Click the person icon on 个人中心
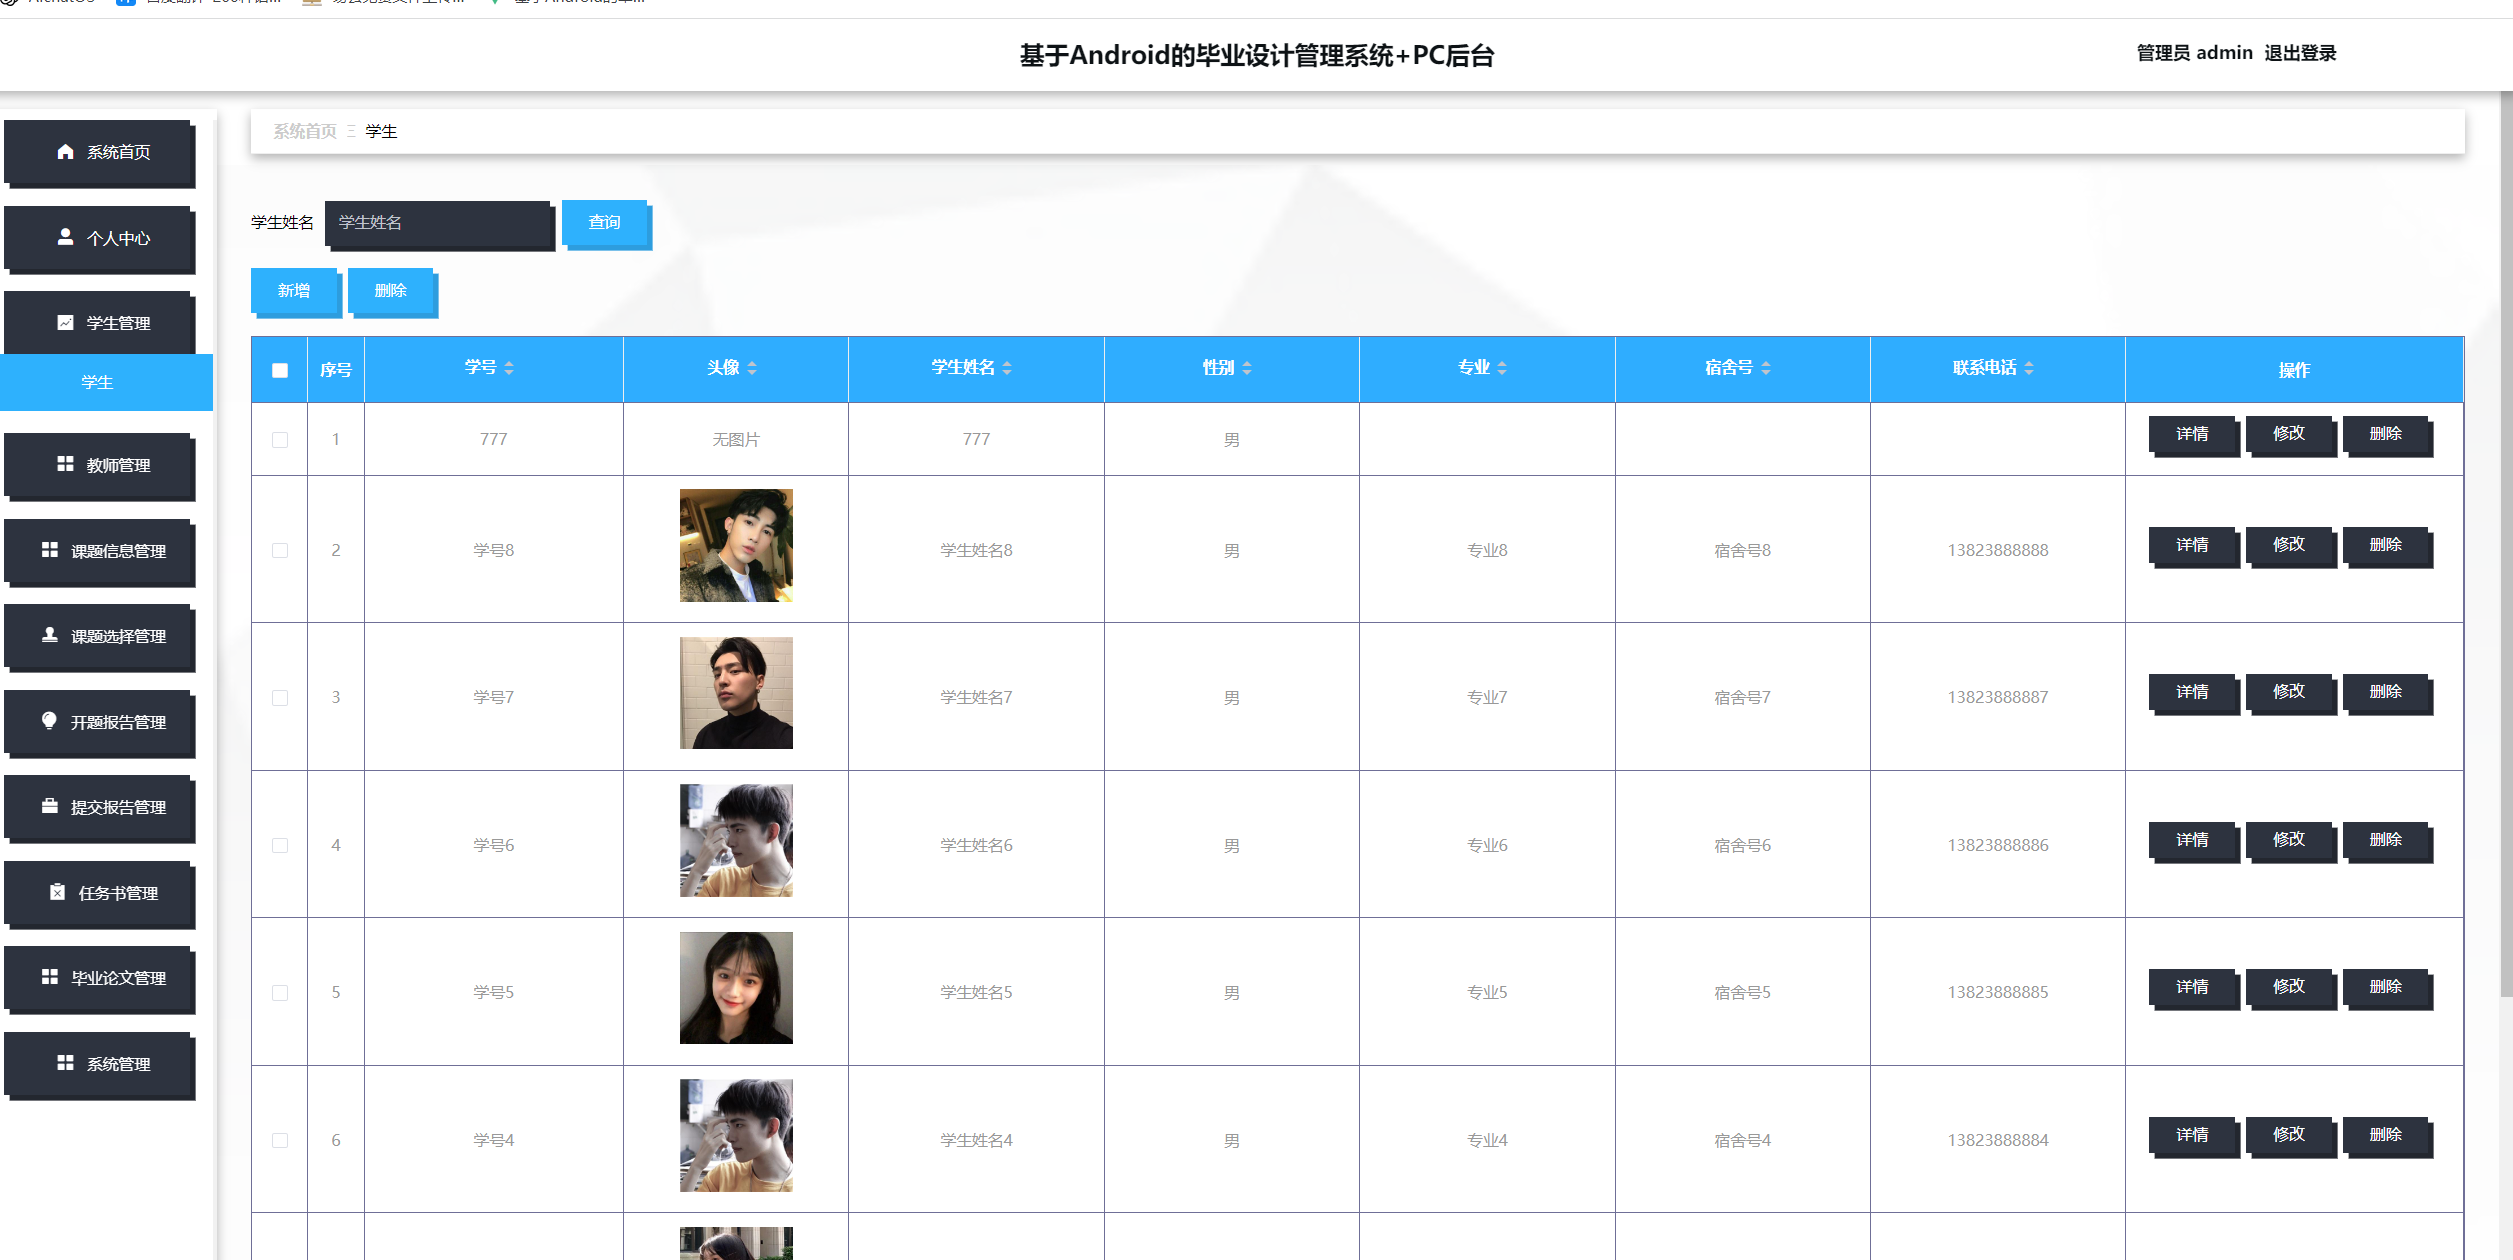 click(x=64, y=238)
